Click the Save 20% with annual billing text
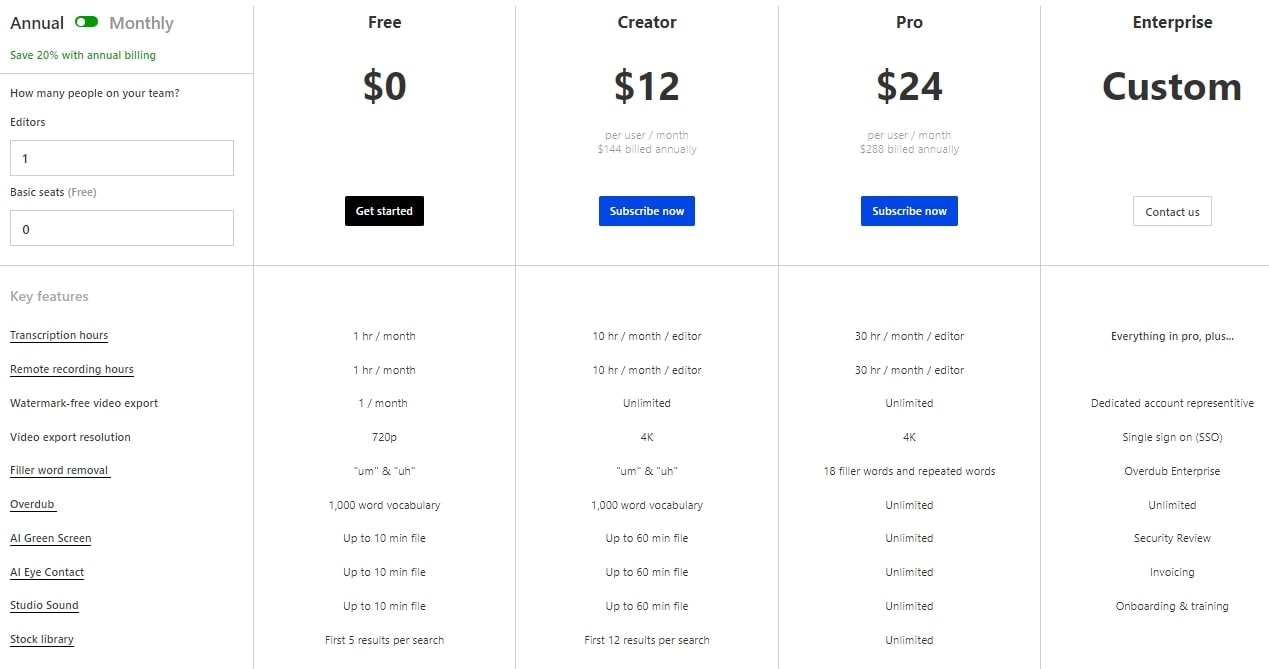This screenshot has height=669, width=1269. coord(83,55)
